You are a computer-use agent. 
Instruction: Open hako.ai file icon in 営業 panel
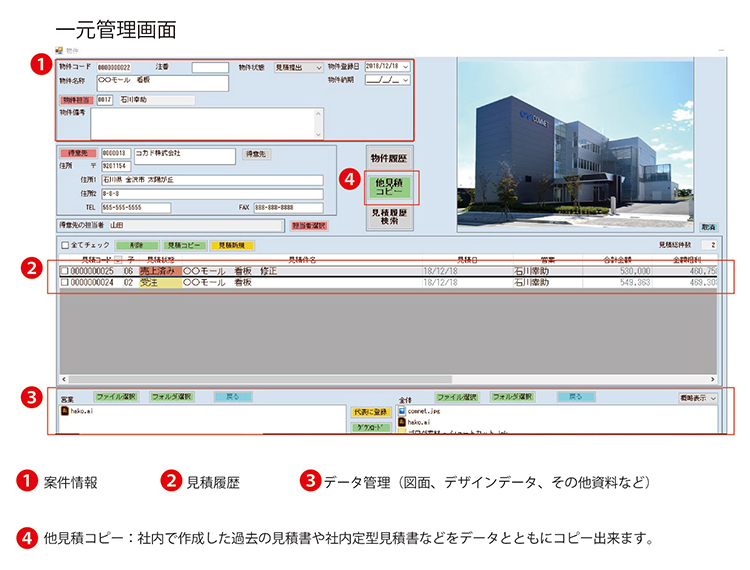[x=65, y=411]
